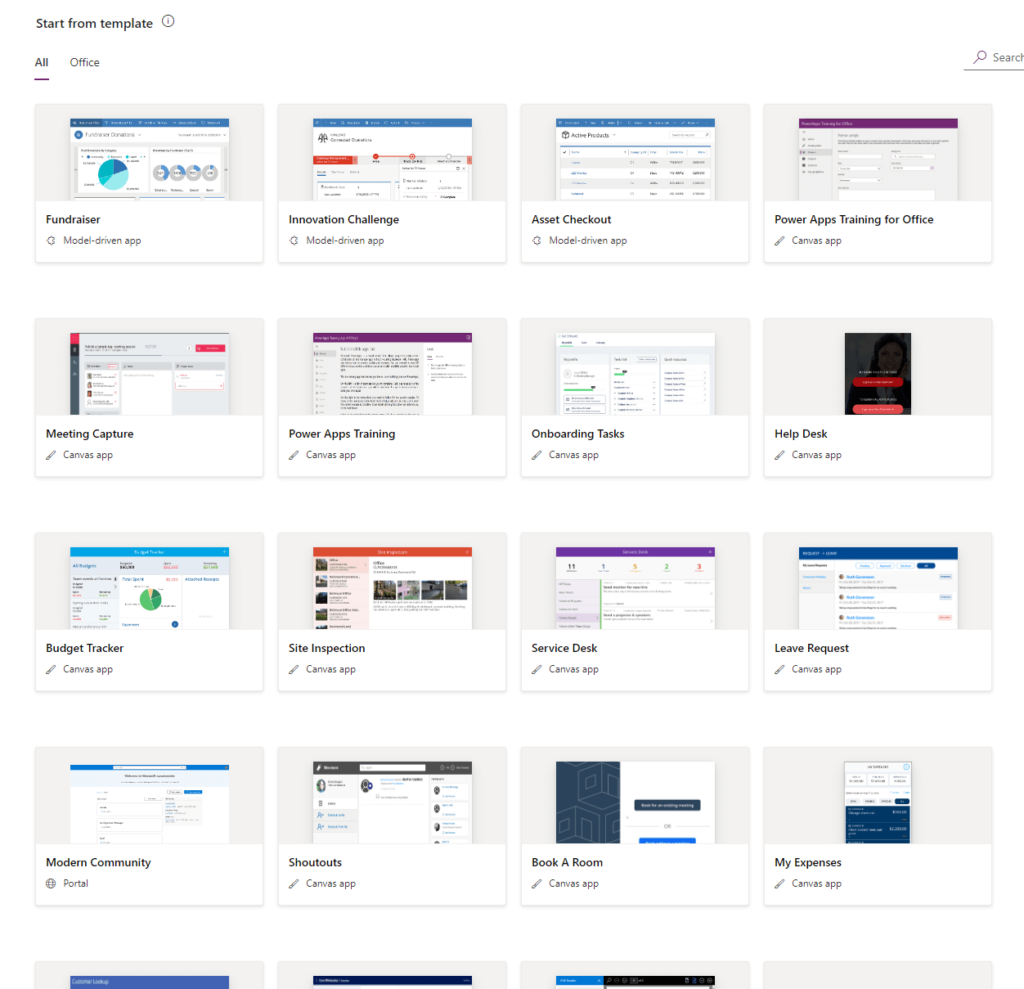Select the My Expenses title
This screenshot has height=989, width=1024.
click(808, 862)
